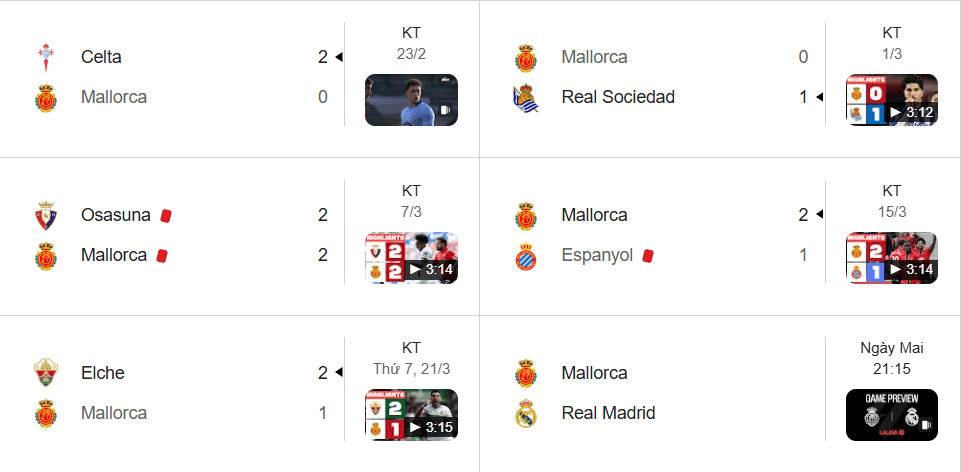Play Mallorca vs Real Sociedad 3:12 highlights
Screen dimensions: 961x472
[892, 100]
